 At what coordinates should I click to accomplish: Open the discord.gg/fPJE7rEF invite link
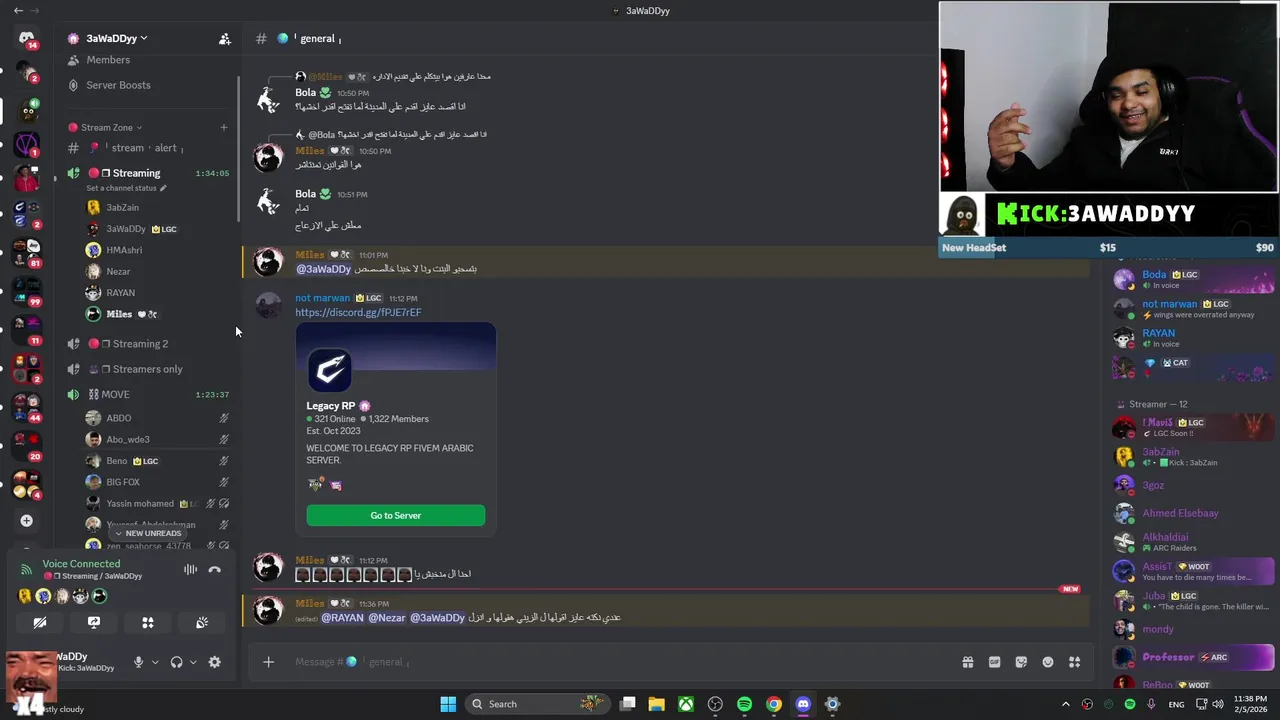358,312
